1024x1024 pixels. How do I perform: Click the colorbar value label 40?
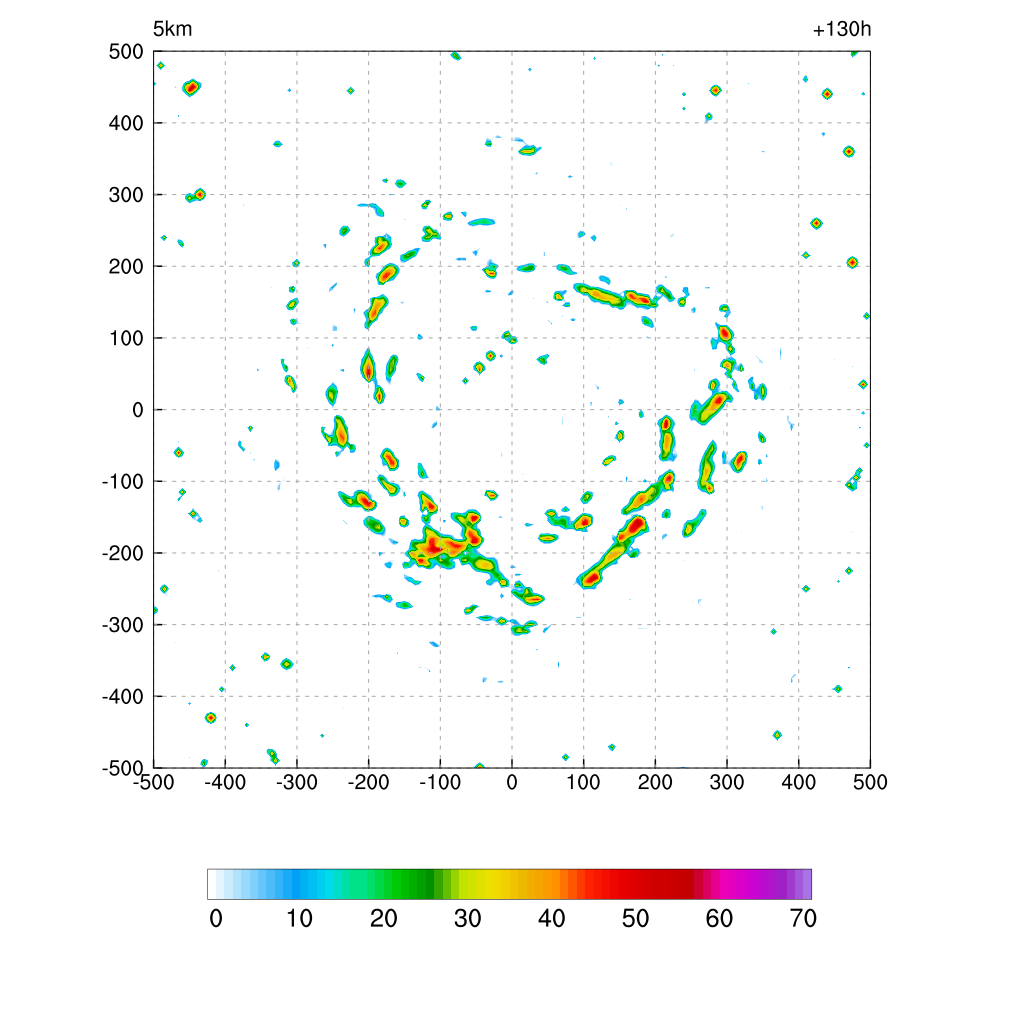(x=551, y=919)
